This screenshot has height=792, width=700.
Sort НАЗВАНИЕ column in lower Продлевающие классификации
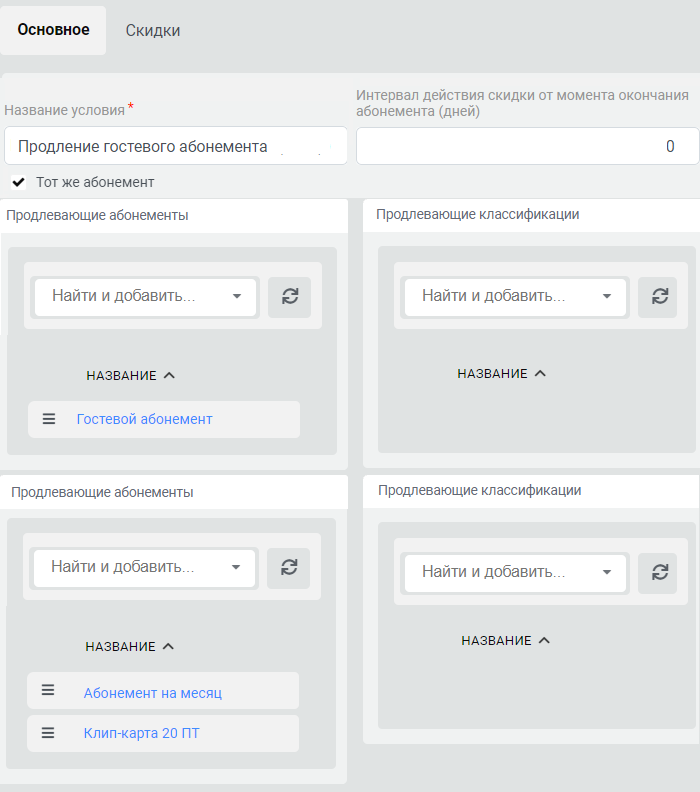[x=506, y=640]
